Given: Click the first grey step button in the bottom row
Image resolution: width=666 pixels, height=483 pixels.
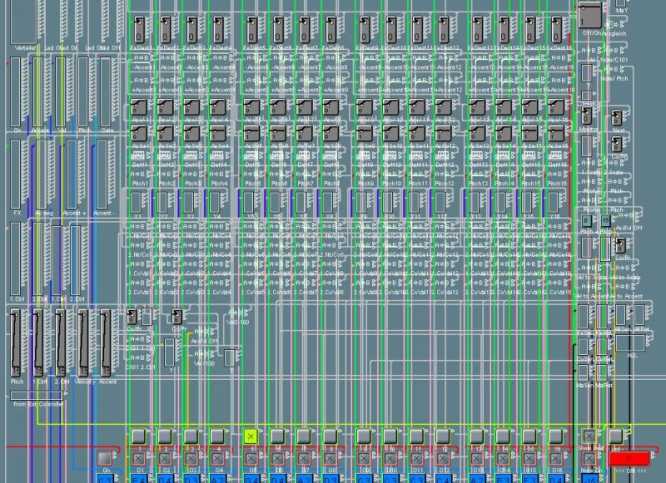Looking at the screenshot, I should coord(139,436).
